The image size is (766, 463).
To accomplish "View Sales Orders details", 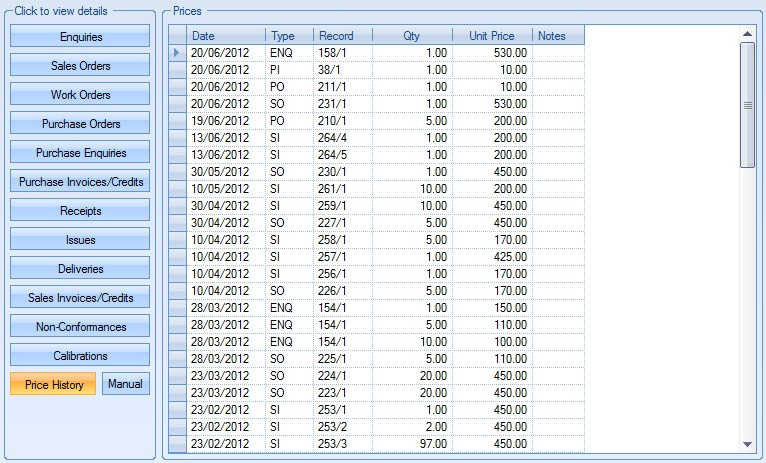I will (80, 66).
